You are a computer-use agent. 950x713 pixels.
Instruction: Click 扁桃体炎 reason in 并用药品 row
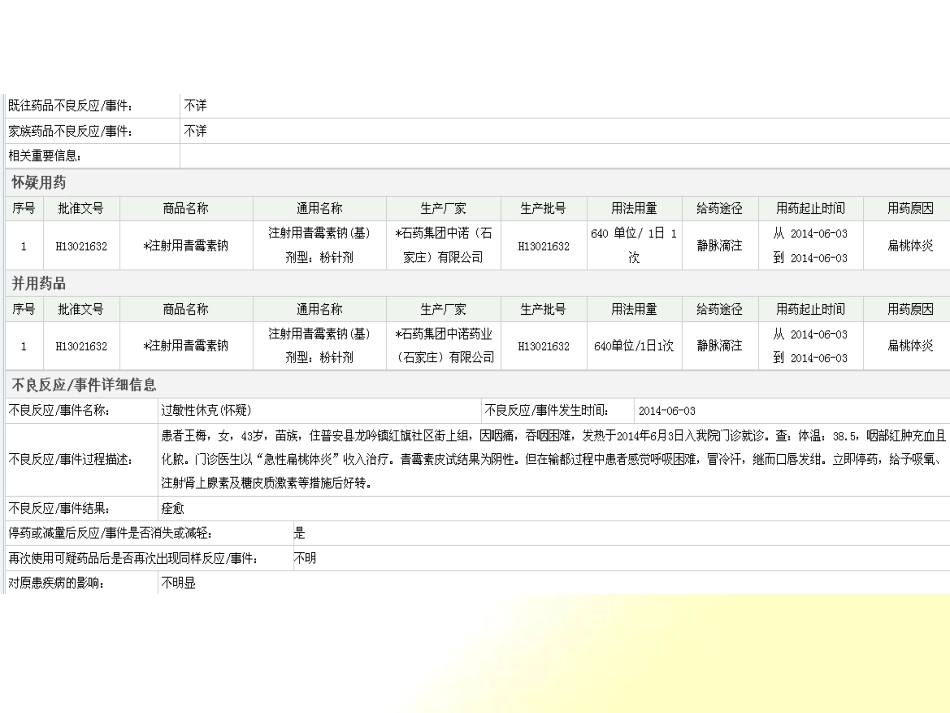coord(911,345)
